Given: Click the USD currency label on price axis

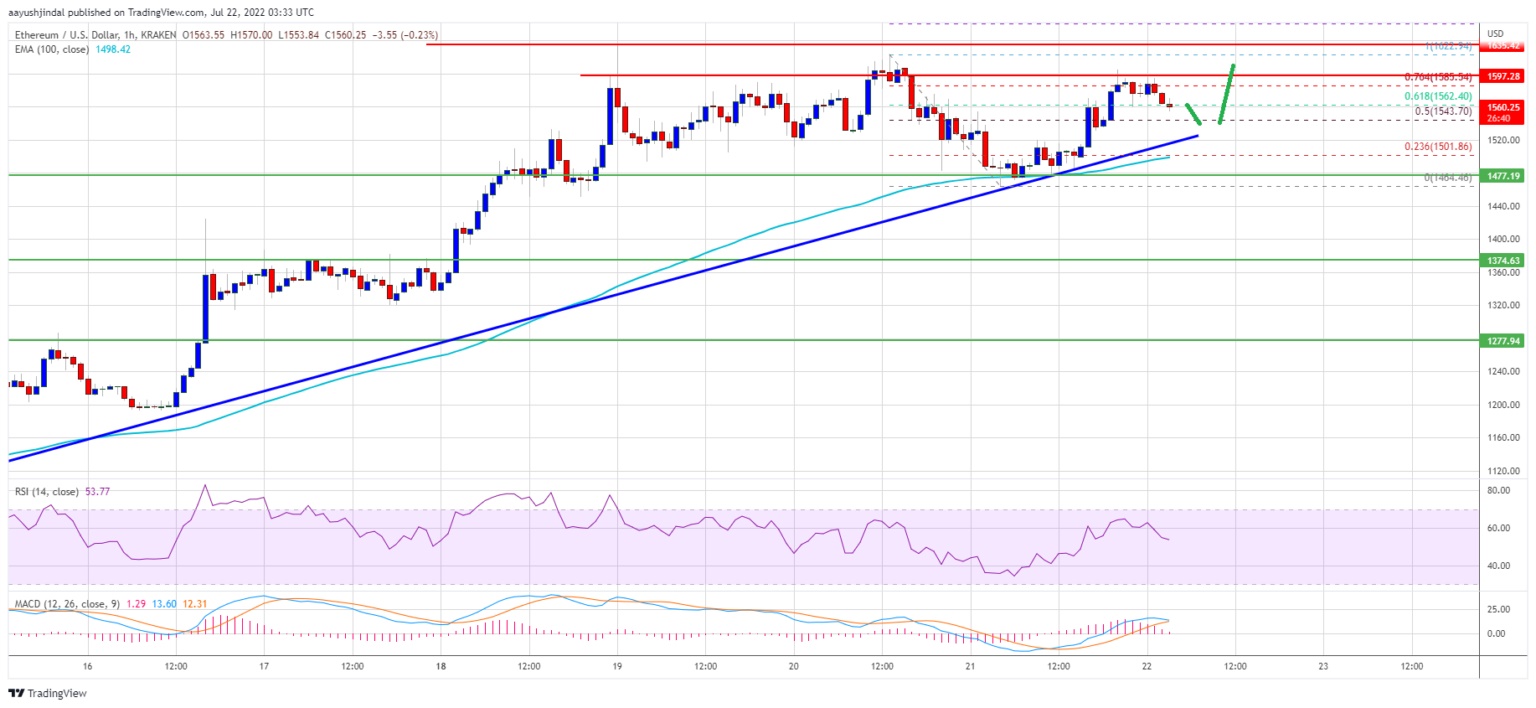Looking at the screenshot, I should (x=1496, y=32).
